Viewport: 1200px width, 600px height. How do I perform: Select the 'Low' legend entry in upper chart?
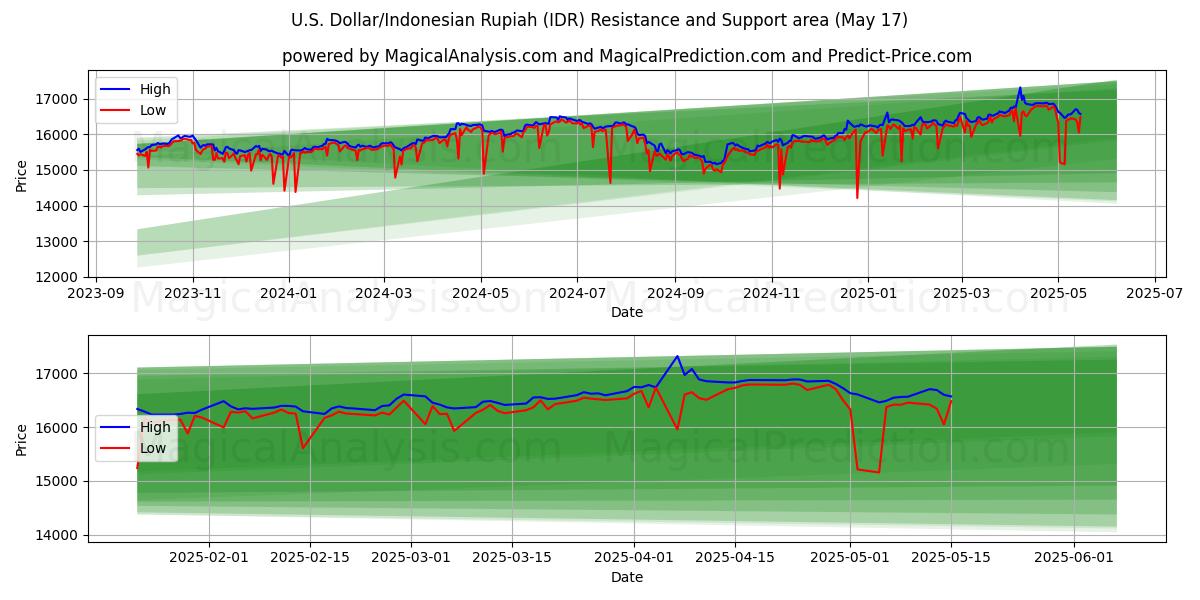153,111
